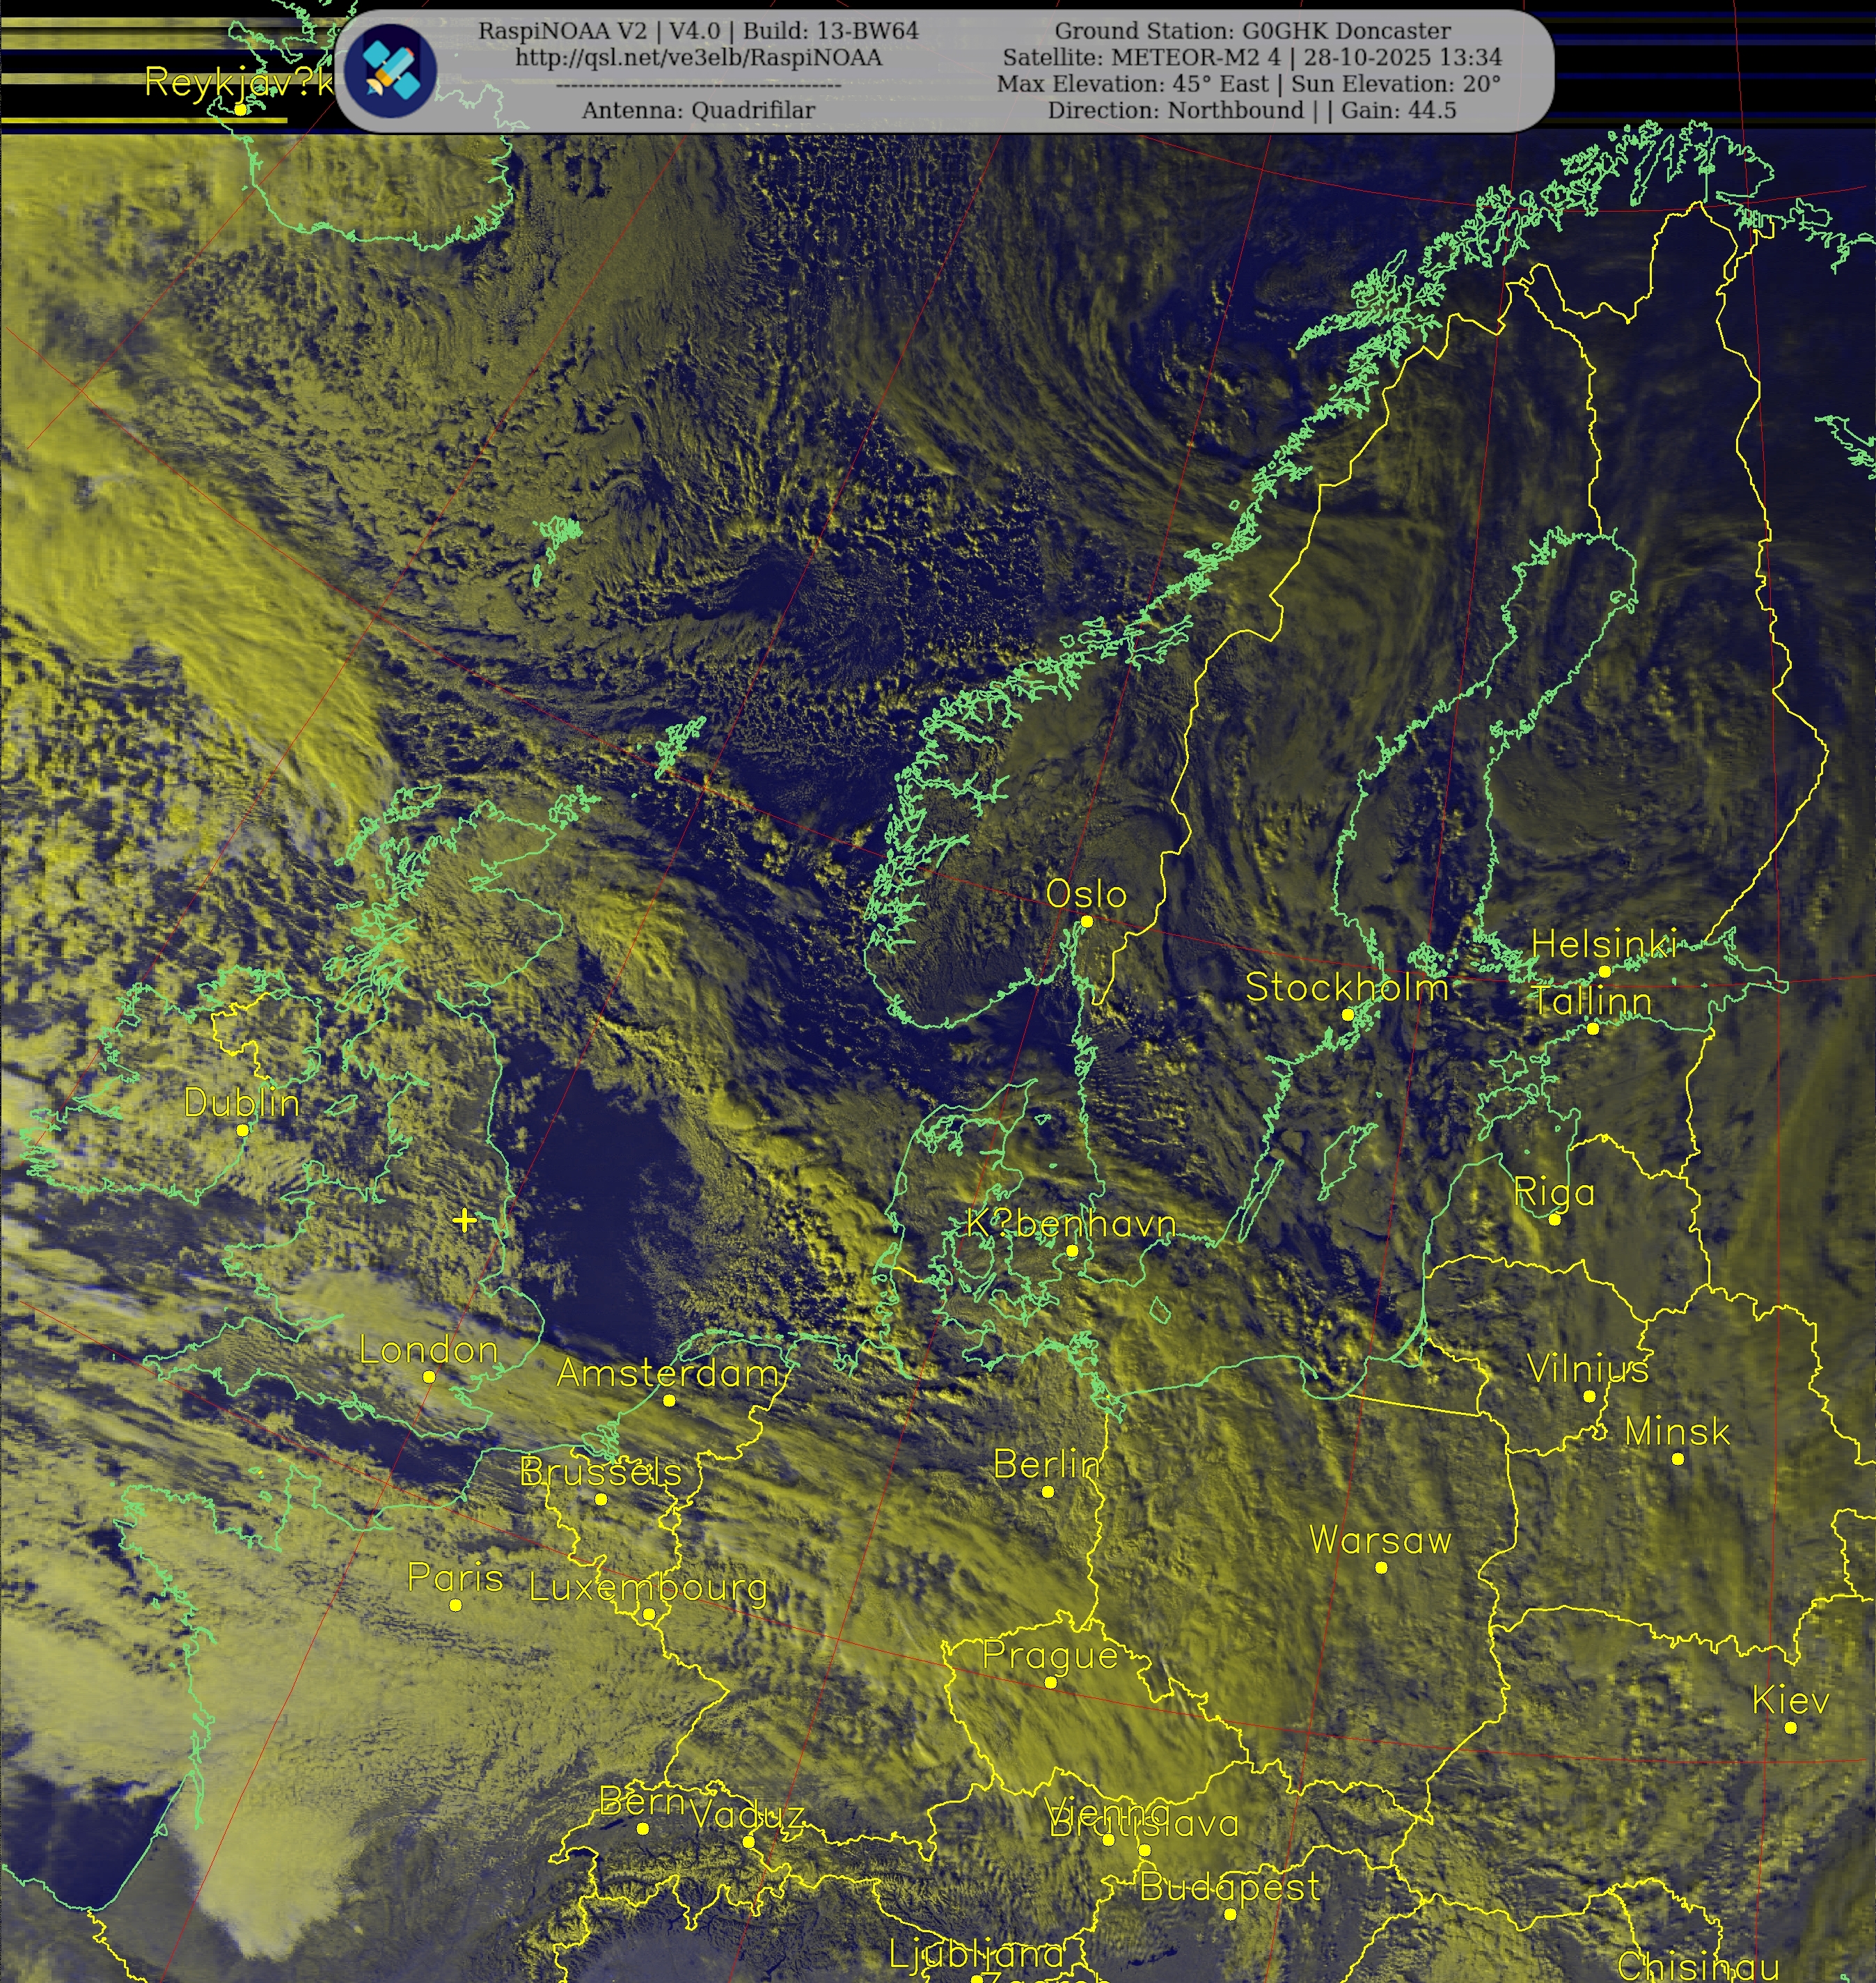Select the Amsterdam city label

point(667,1373)
